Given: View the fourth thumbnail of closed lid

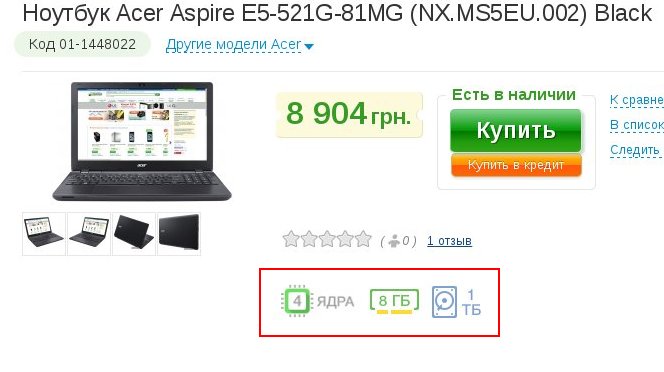Looking at the screenshot, I should [x=179, y=234].
